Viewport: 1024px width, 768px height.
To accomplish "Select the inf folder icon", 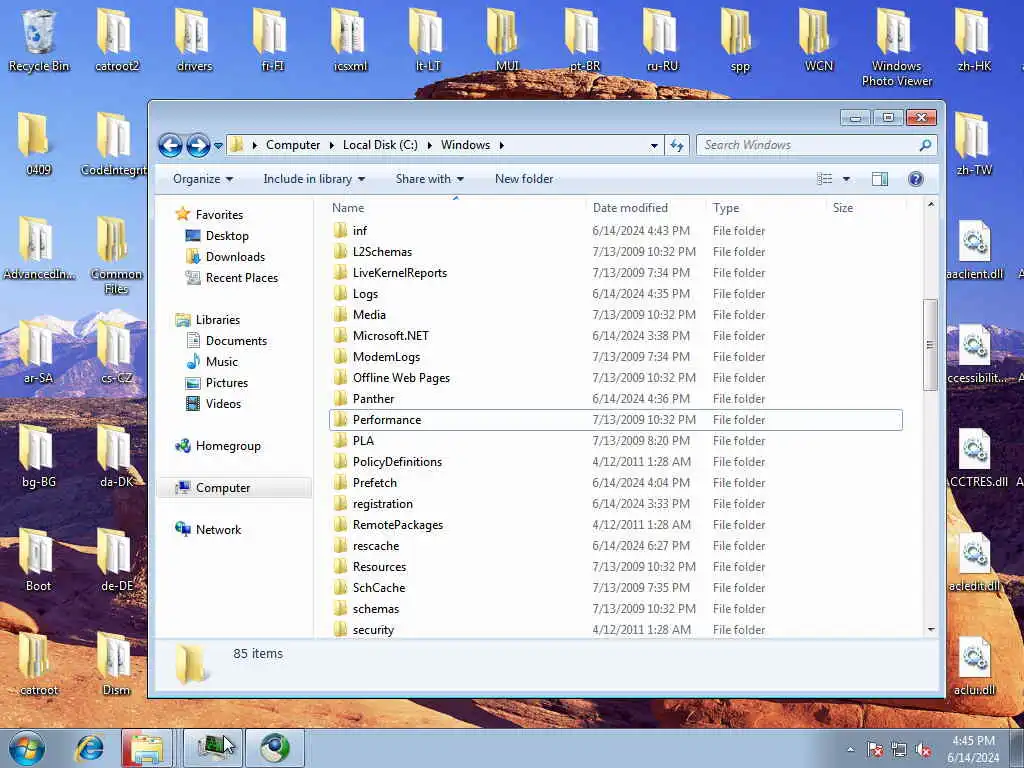I will [x=340, y=231].
